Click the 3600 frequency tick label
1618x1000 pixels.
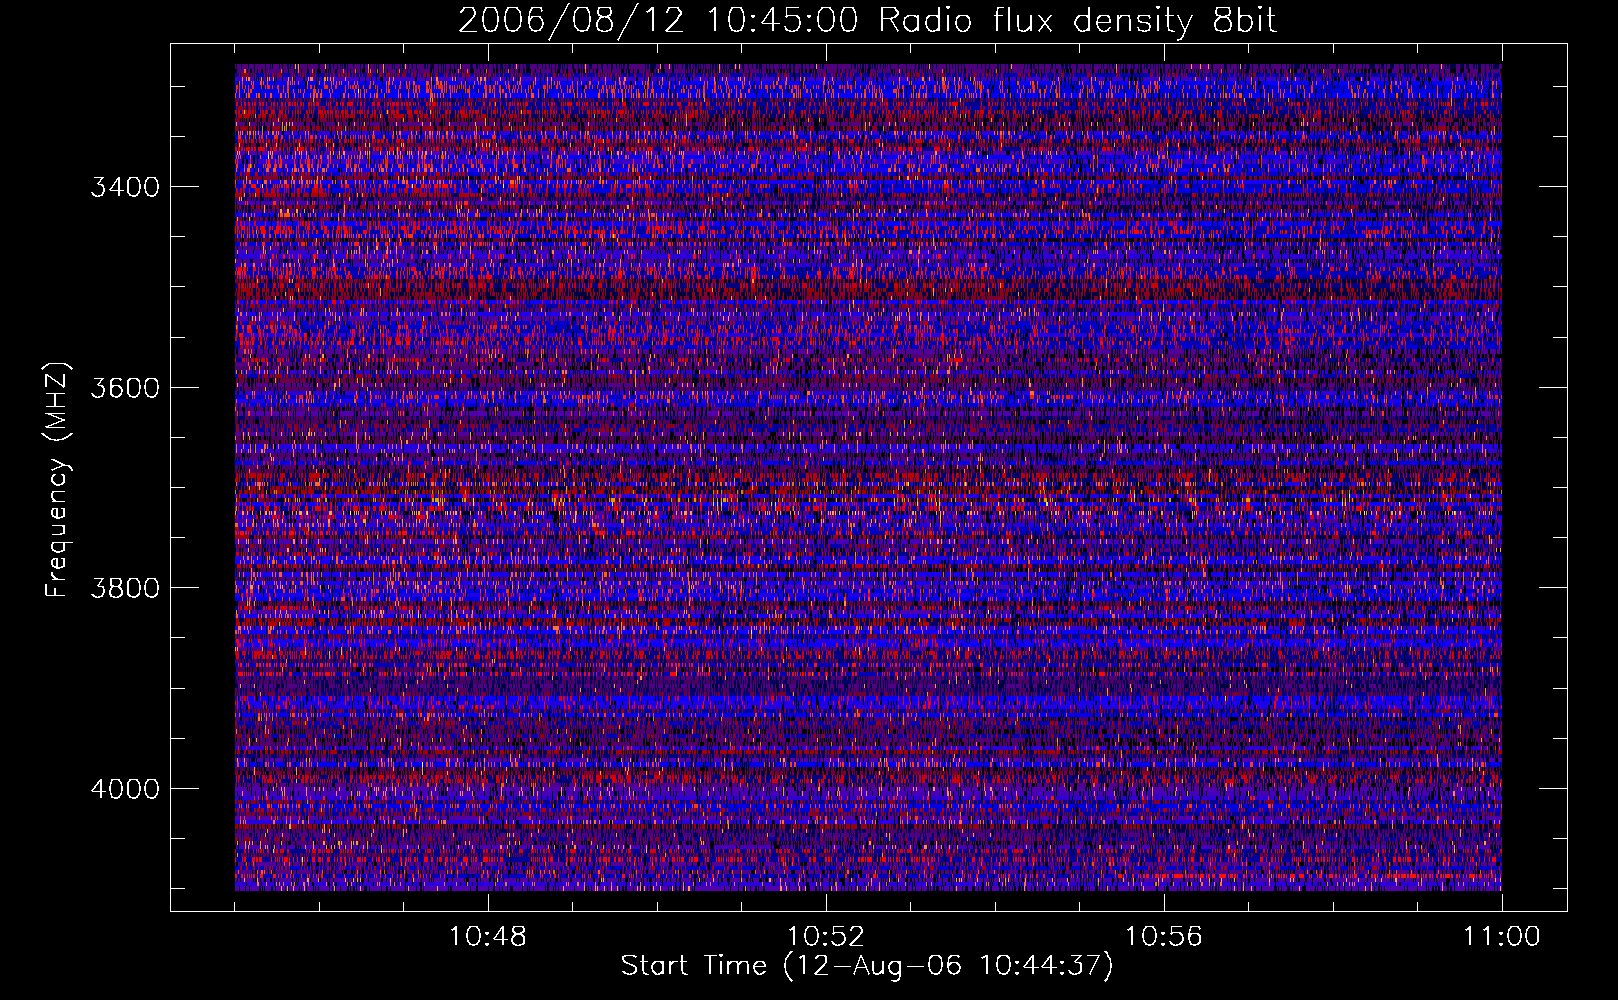tap(125, 388)
